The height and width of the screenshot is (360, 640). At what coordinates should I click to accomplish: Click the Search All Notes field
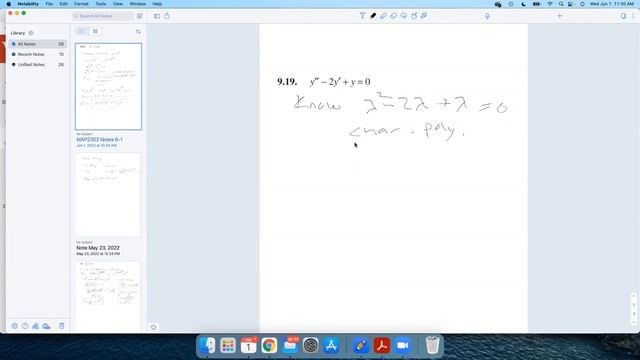[x=103, y=16]
